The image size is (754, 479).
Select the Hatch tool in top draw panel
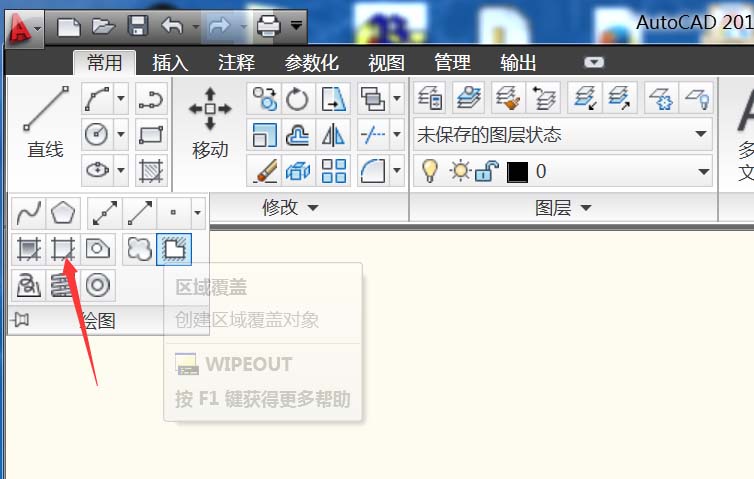[151, 170]
